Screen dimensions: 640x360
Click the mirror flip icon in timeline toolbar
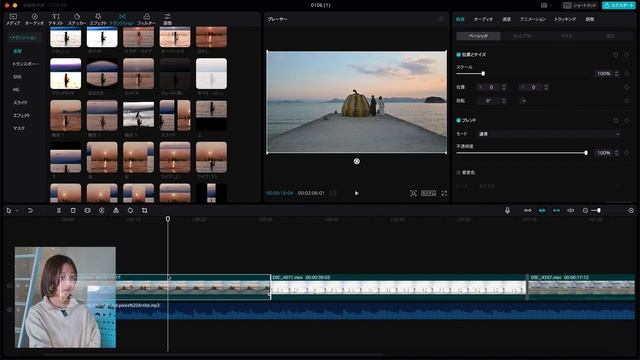(x=116, y=210)
